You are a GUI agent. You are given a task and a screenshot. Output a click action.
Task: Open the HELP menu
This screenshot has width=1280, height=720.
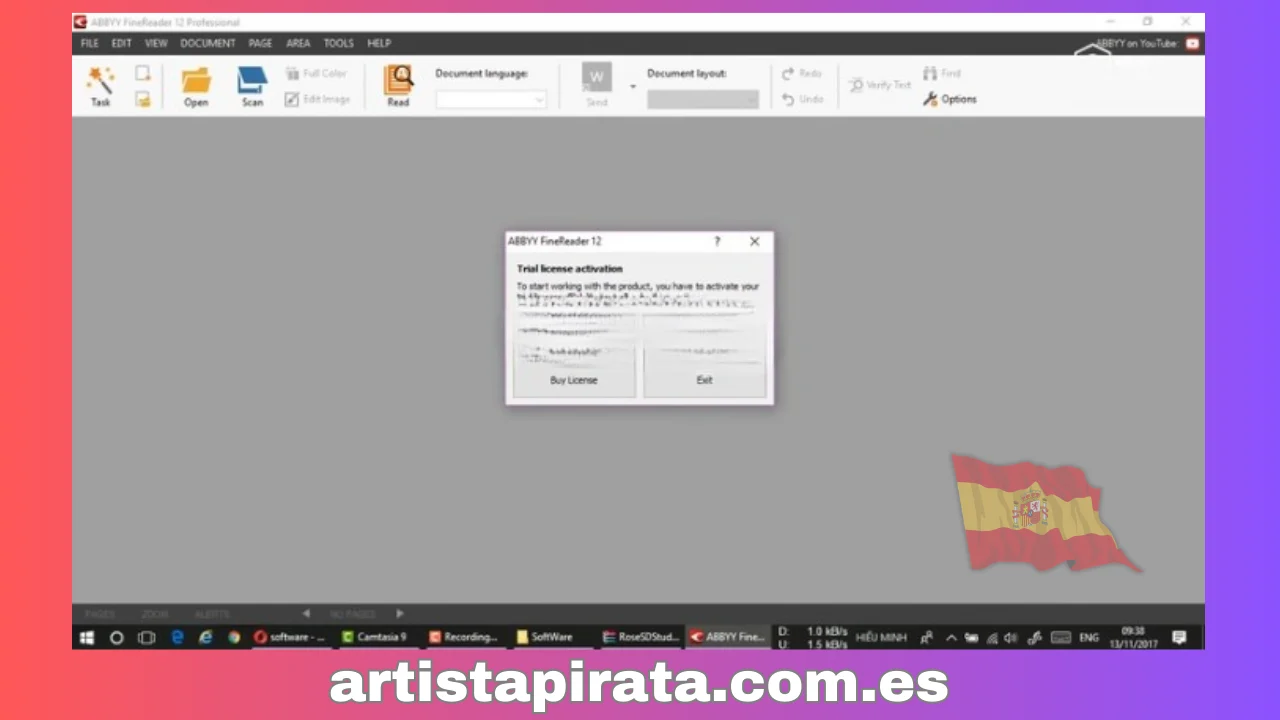click(x=379, y=43)
